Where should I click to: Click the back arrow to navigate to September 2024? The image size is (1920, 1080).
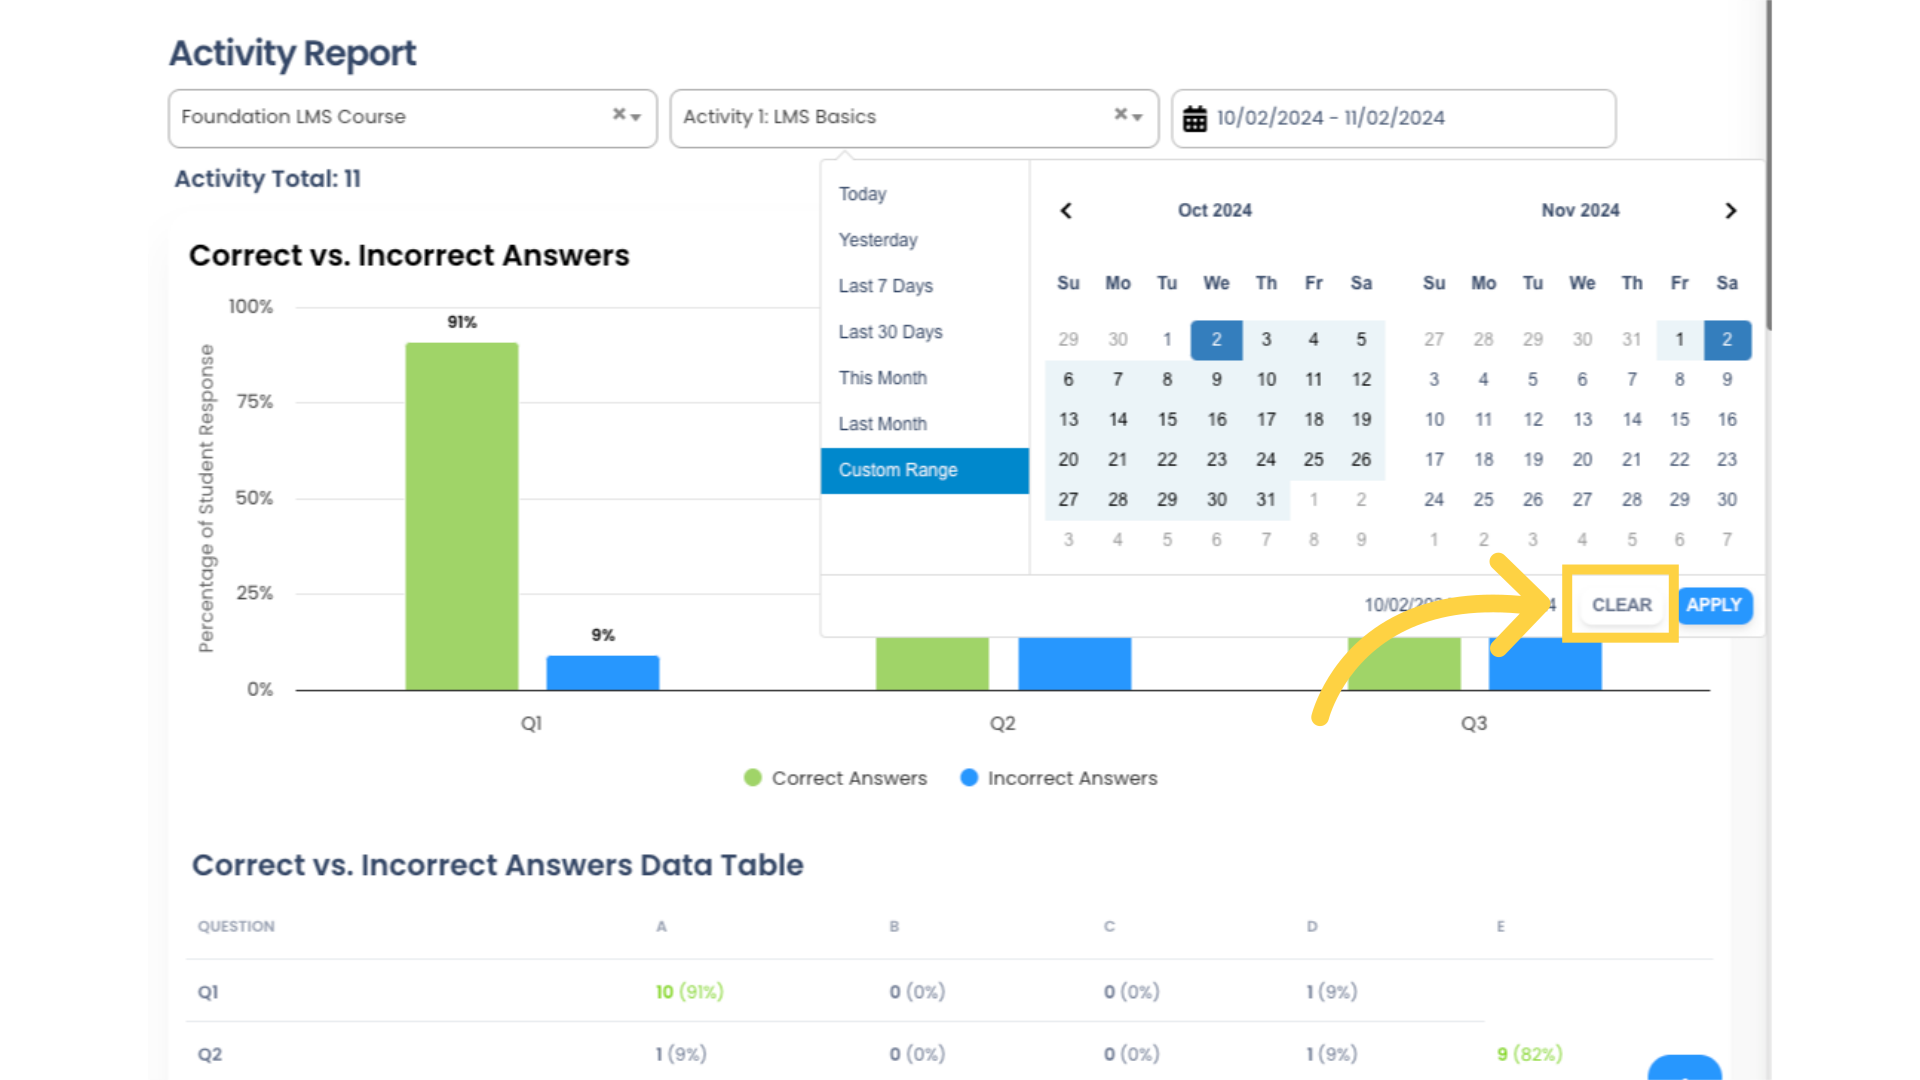coord(1065,210)
